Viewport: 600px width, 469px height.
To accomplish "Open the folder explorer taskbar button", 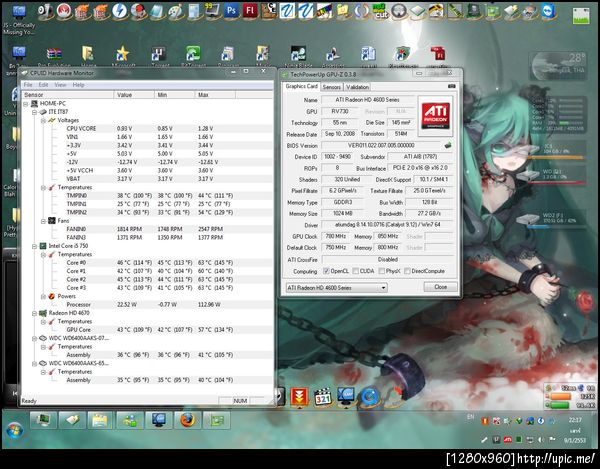I will [100, 420].
